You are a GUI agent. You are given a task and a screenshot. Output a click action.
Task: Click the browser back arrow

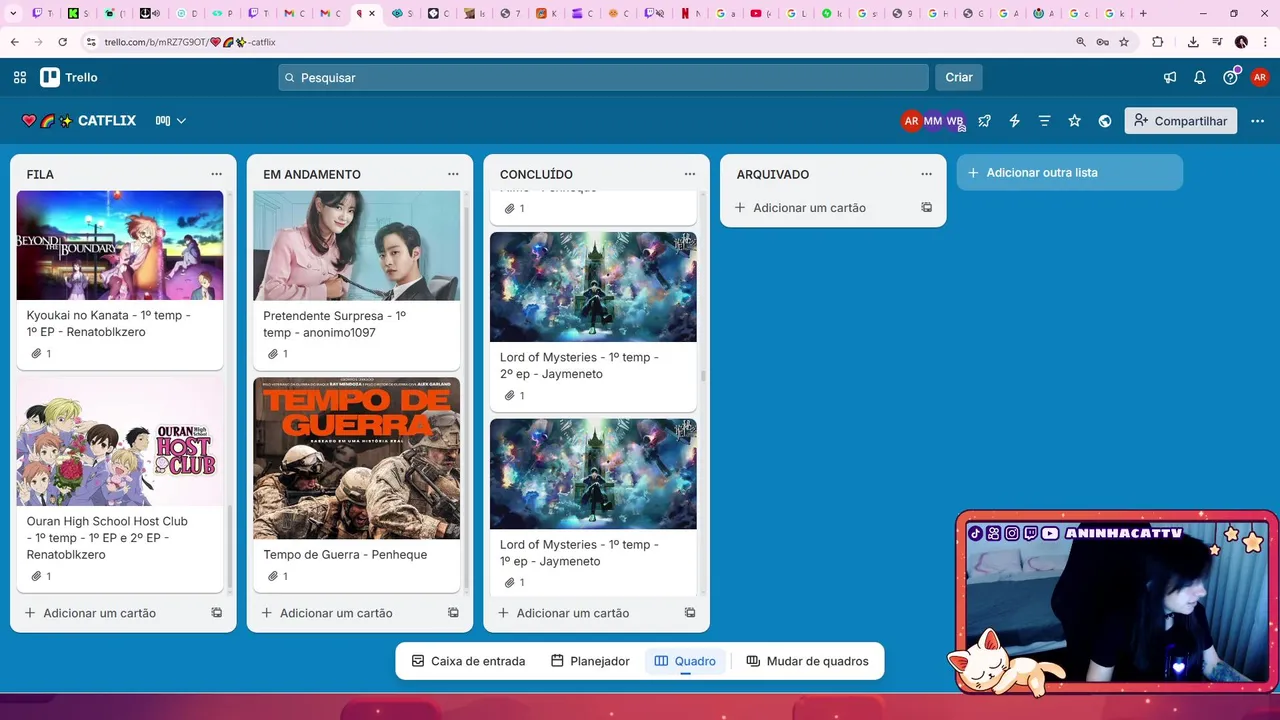(x=14, y=42)
